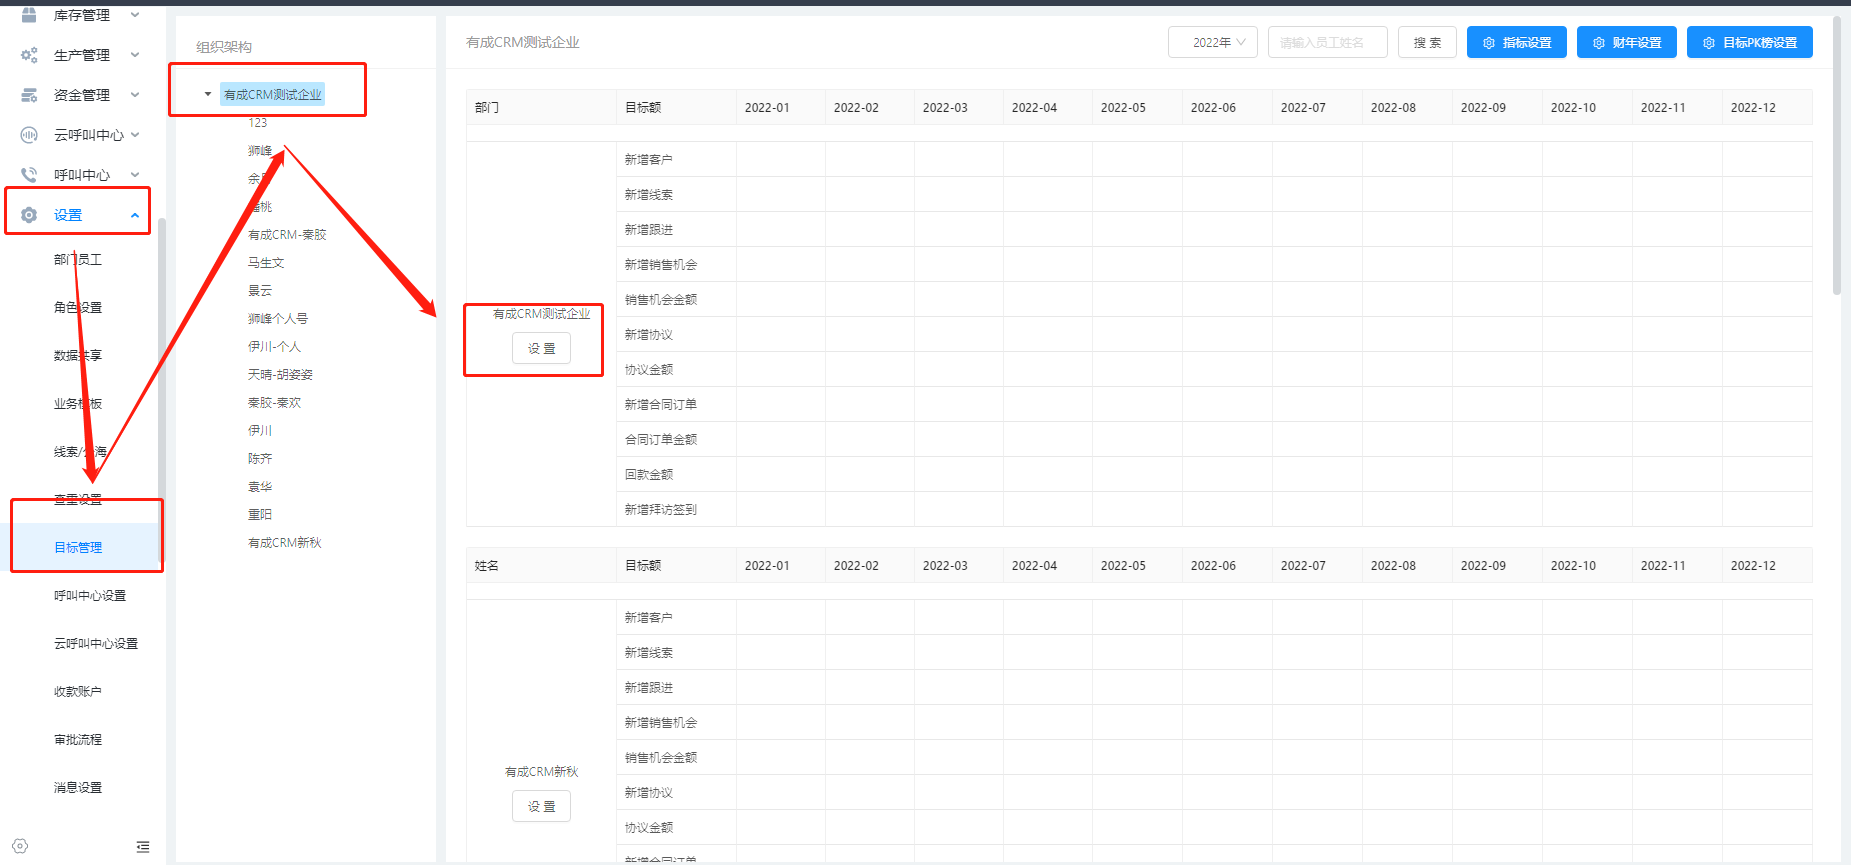This screenshot has width=1851, height=865.
Task: Click 回款金额 row in department table
Action: click(x=1214, y=474)
